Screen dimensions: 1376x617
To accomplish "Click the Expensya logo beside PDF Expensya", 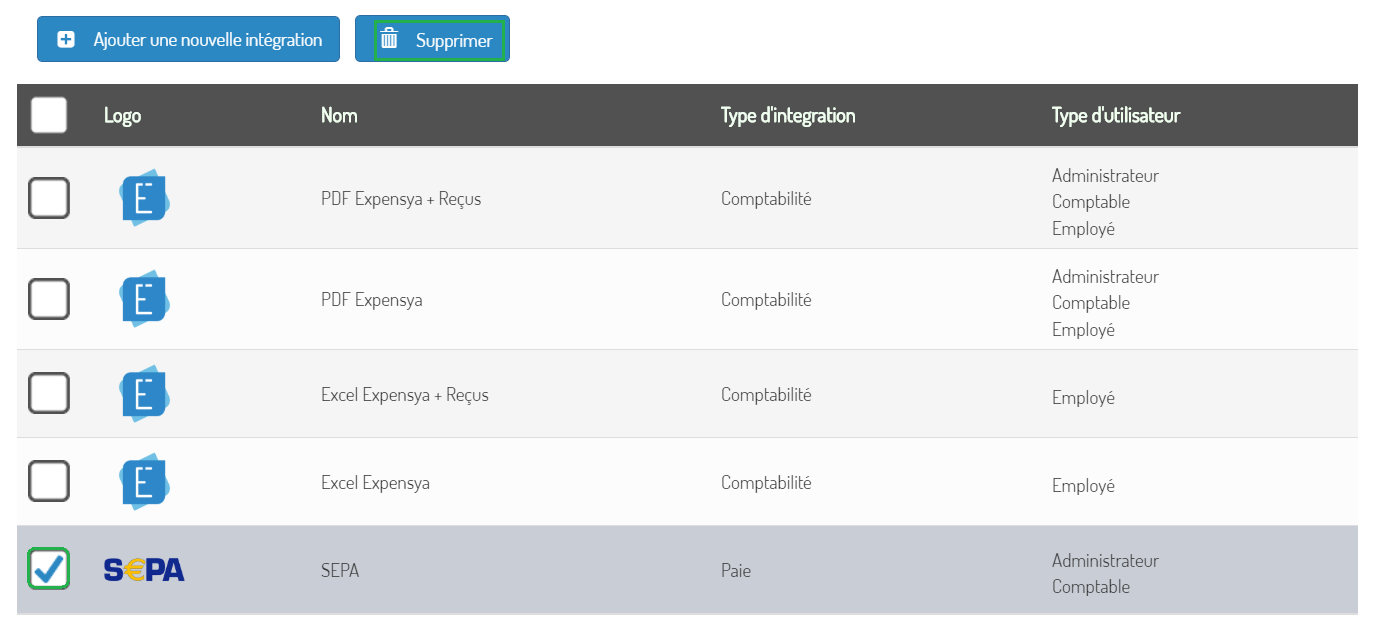I will (x=144, y=299).
